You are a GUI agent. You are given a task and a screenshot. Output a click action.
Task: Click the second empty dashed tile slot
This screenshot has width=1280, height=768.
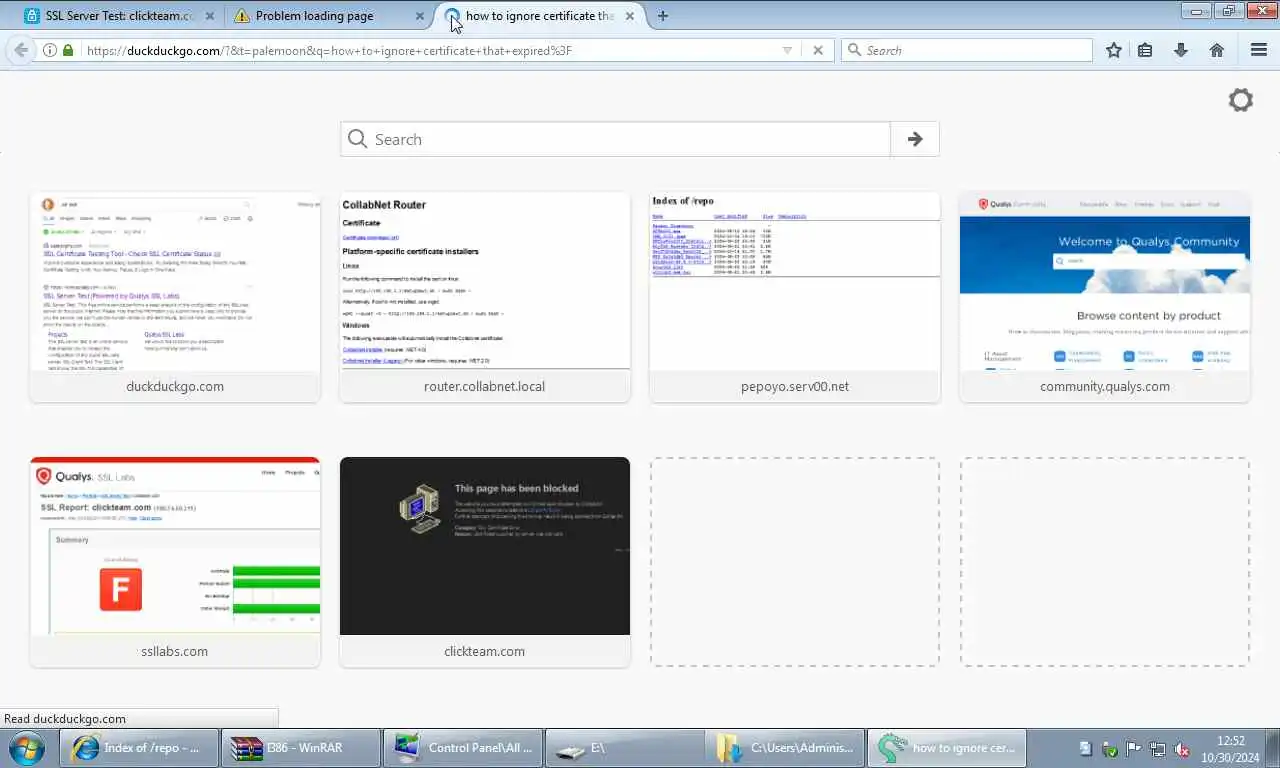[1105, 562]
